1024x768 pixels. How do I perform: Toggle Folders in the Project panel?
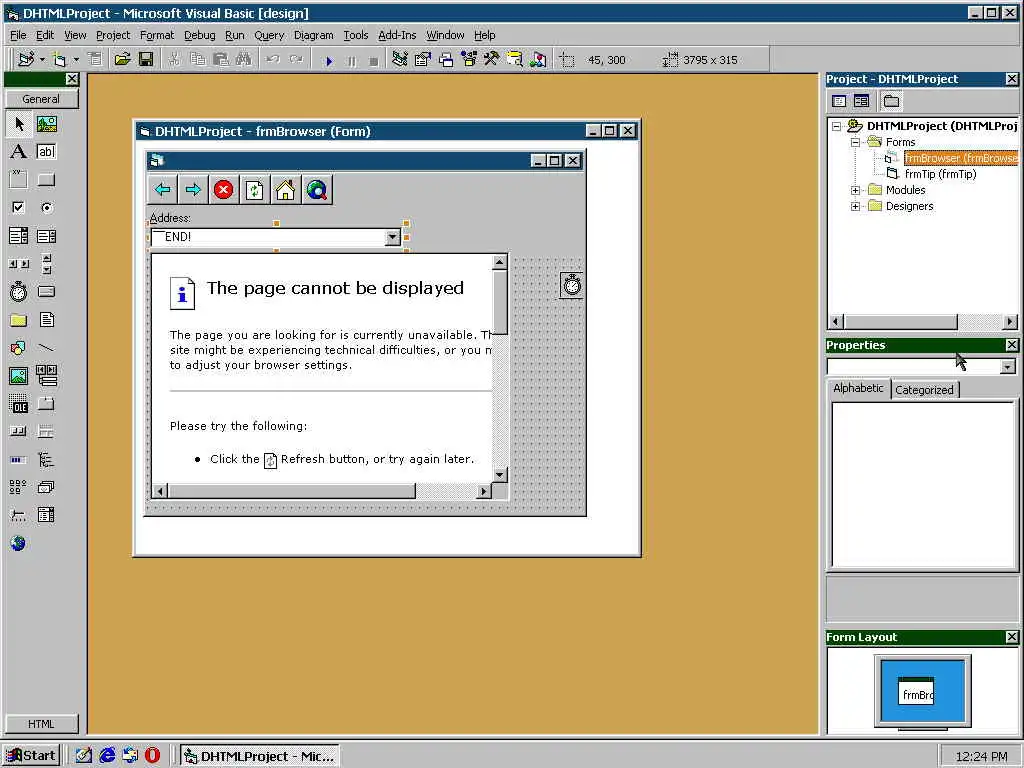coord(891,101)
